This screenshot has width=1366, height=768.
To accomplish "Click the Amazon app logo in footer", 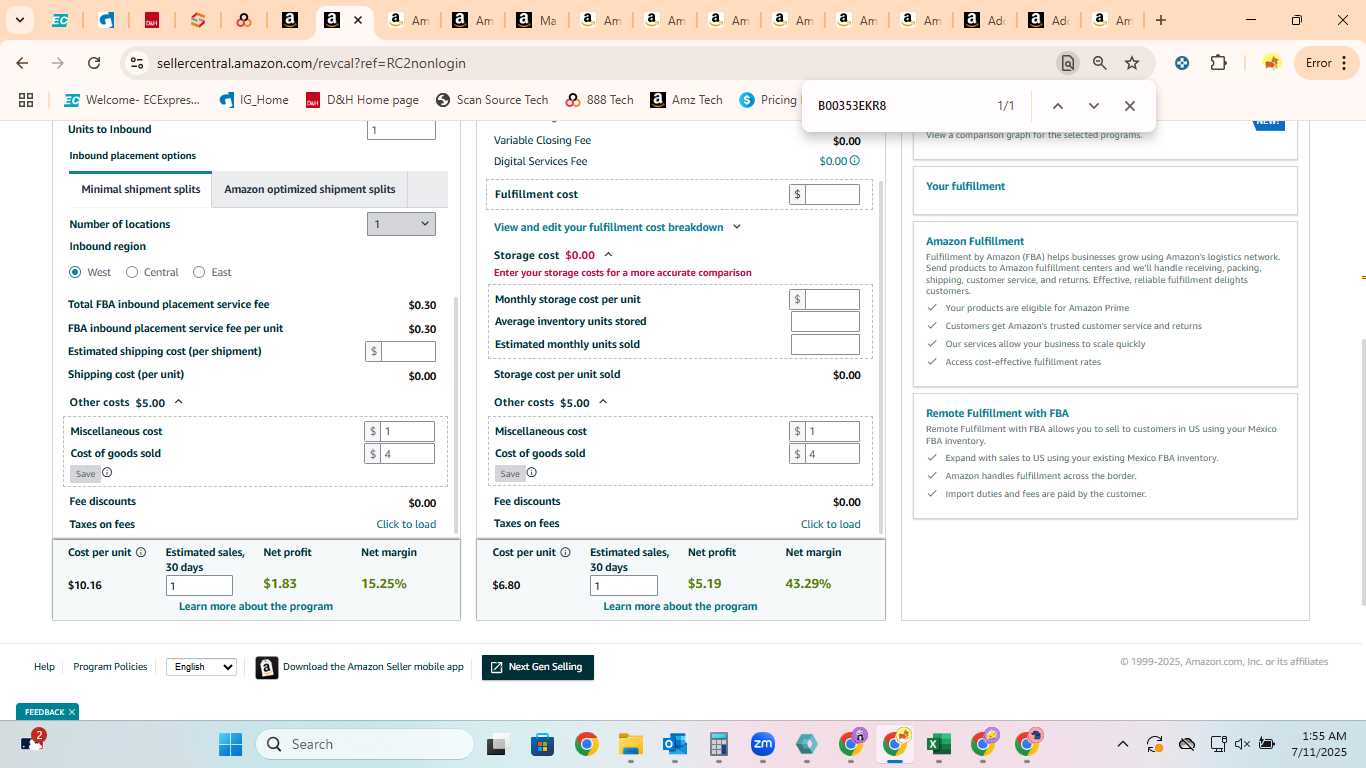I will tap(267, 667).
